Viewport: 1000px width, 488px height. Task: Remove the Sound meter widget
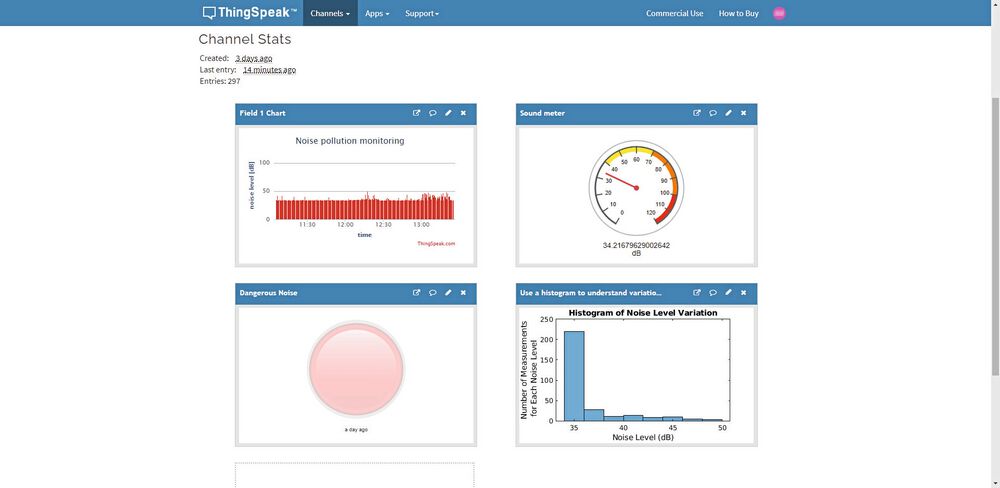(743, 113)
